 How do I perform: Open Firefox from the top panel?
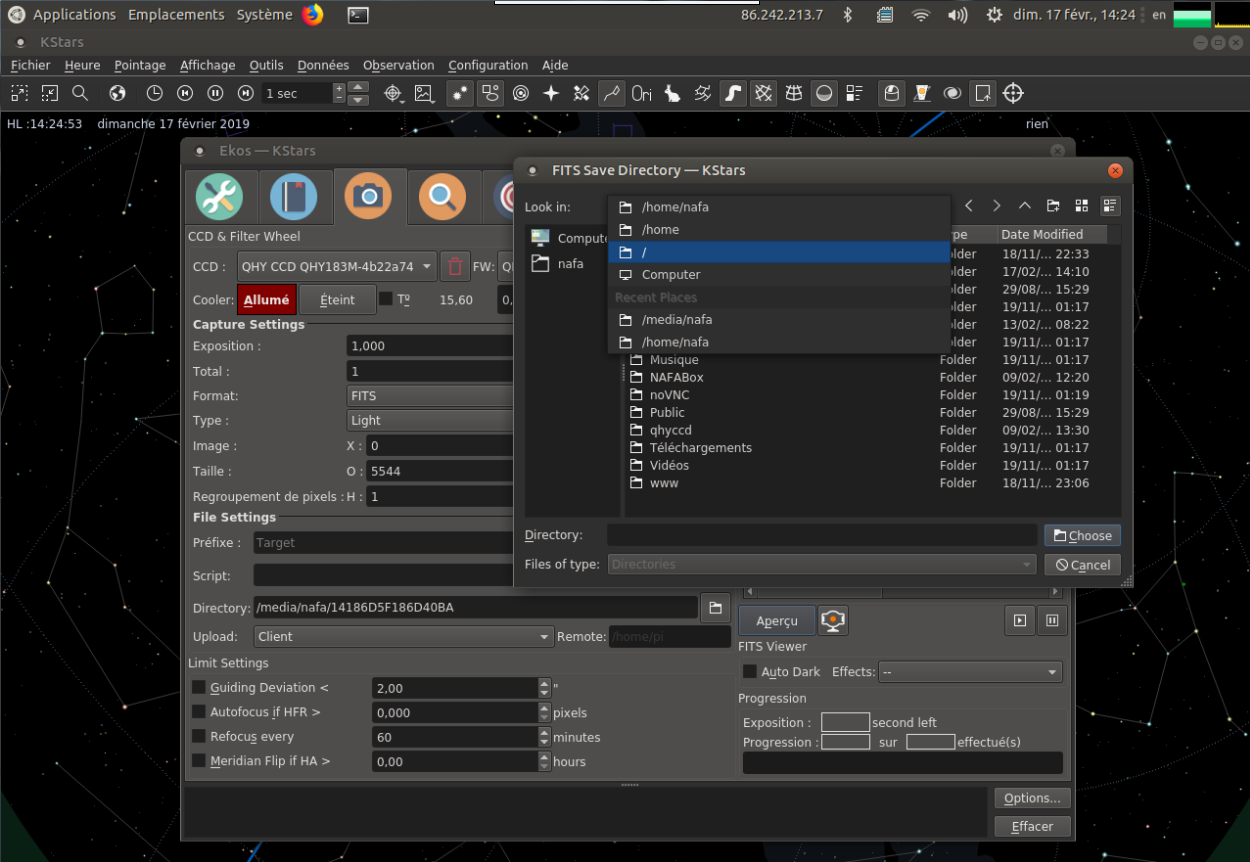(x=313, y=15)
